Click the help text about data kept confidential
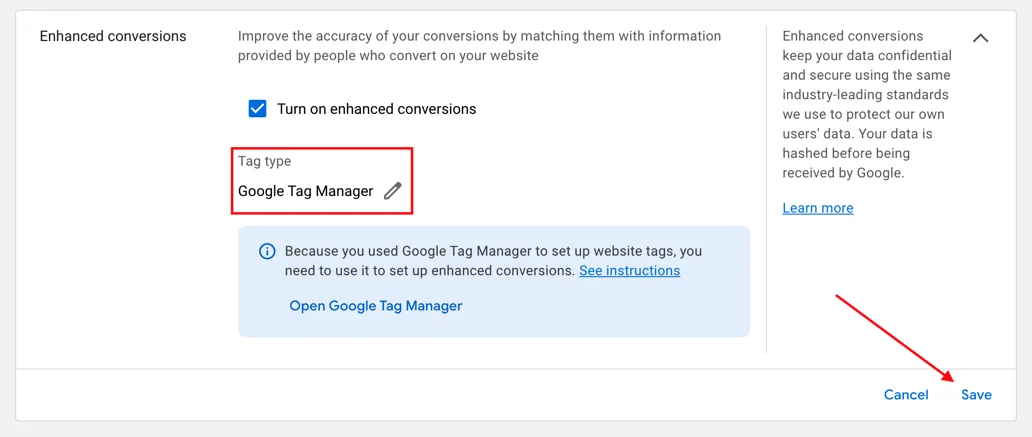 (866, 75)
